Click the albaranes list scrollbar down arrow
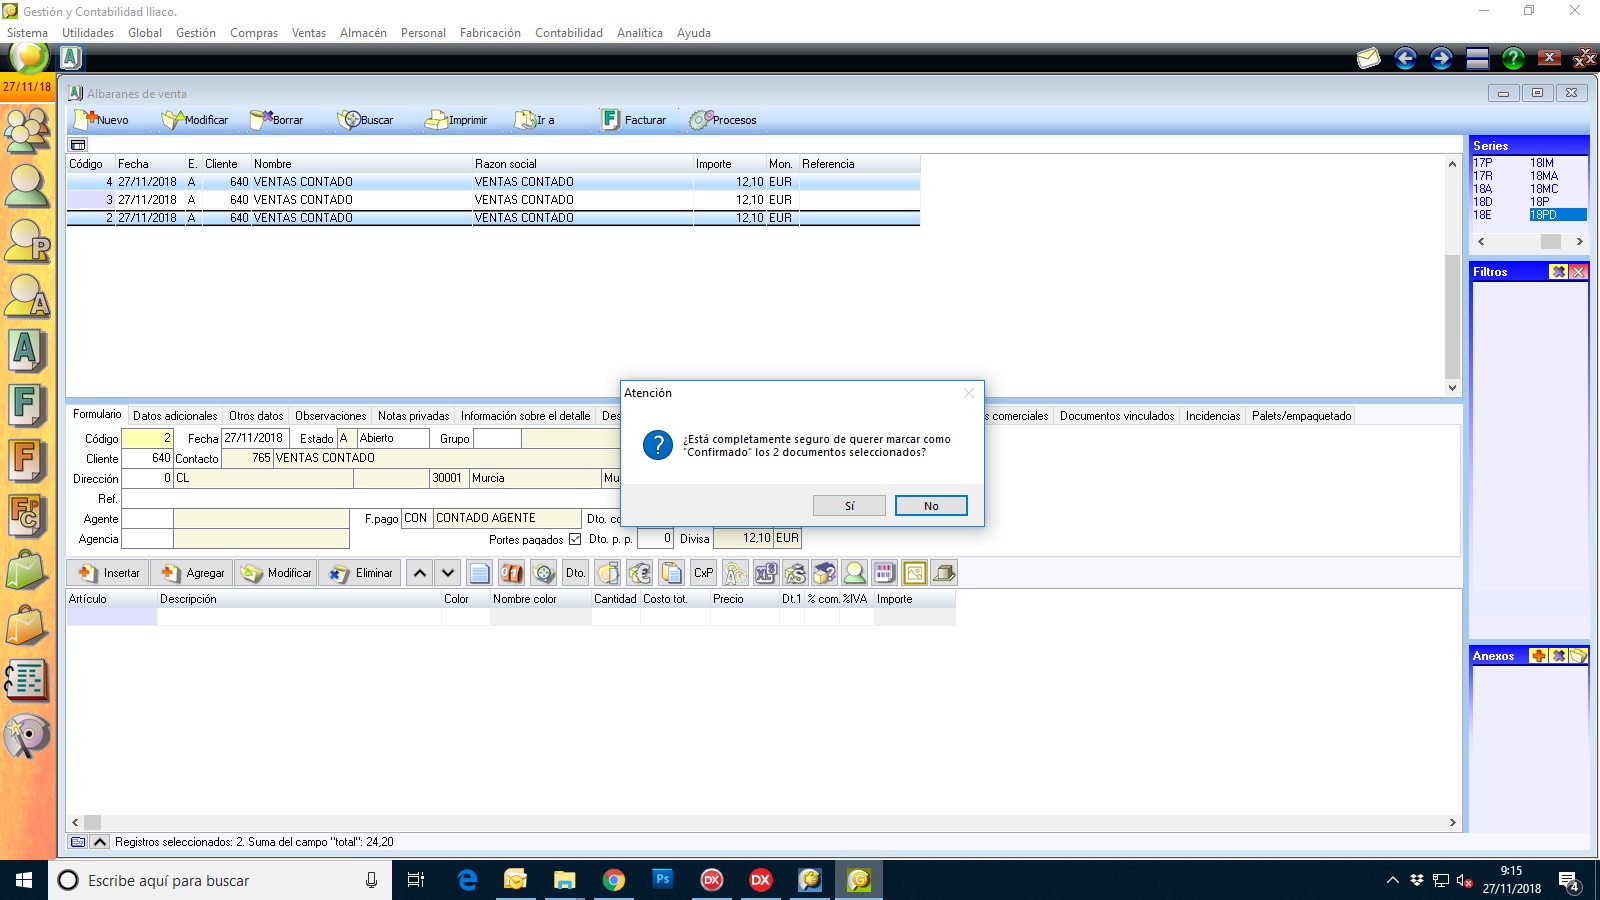 click(x=1452, y=388)
